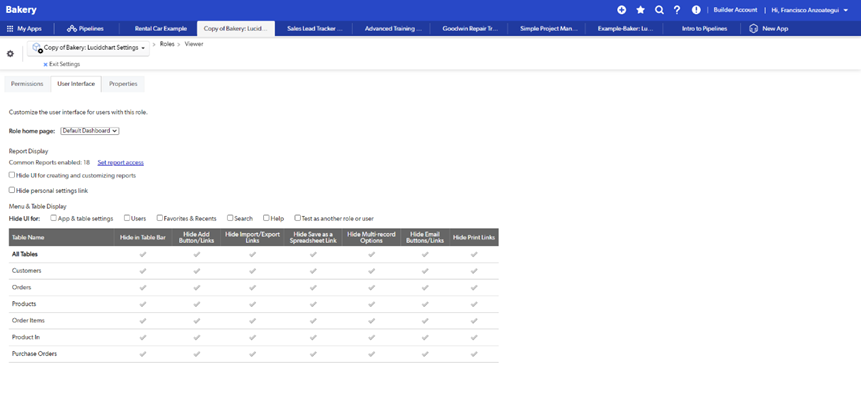Image resolution: width=861 pixels, height=396 pixels.
Task: Toggle Hide Email Buttons/Links for Product In
Action: pos(426,337)
